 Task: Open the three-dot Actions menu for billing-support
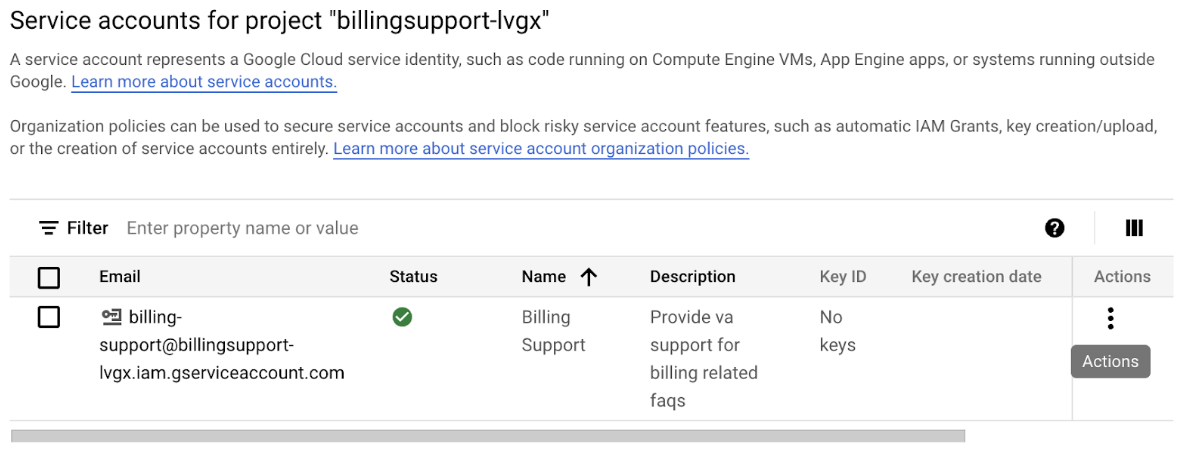click(x=1110, y=318)
